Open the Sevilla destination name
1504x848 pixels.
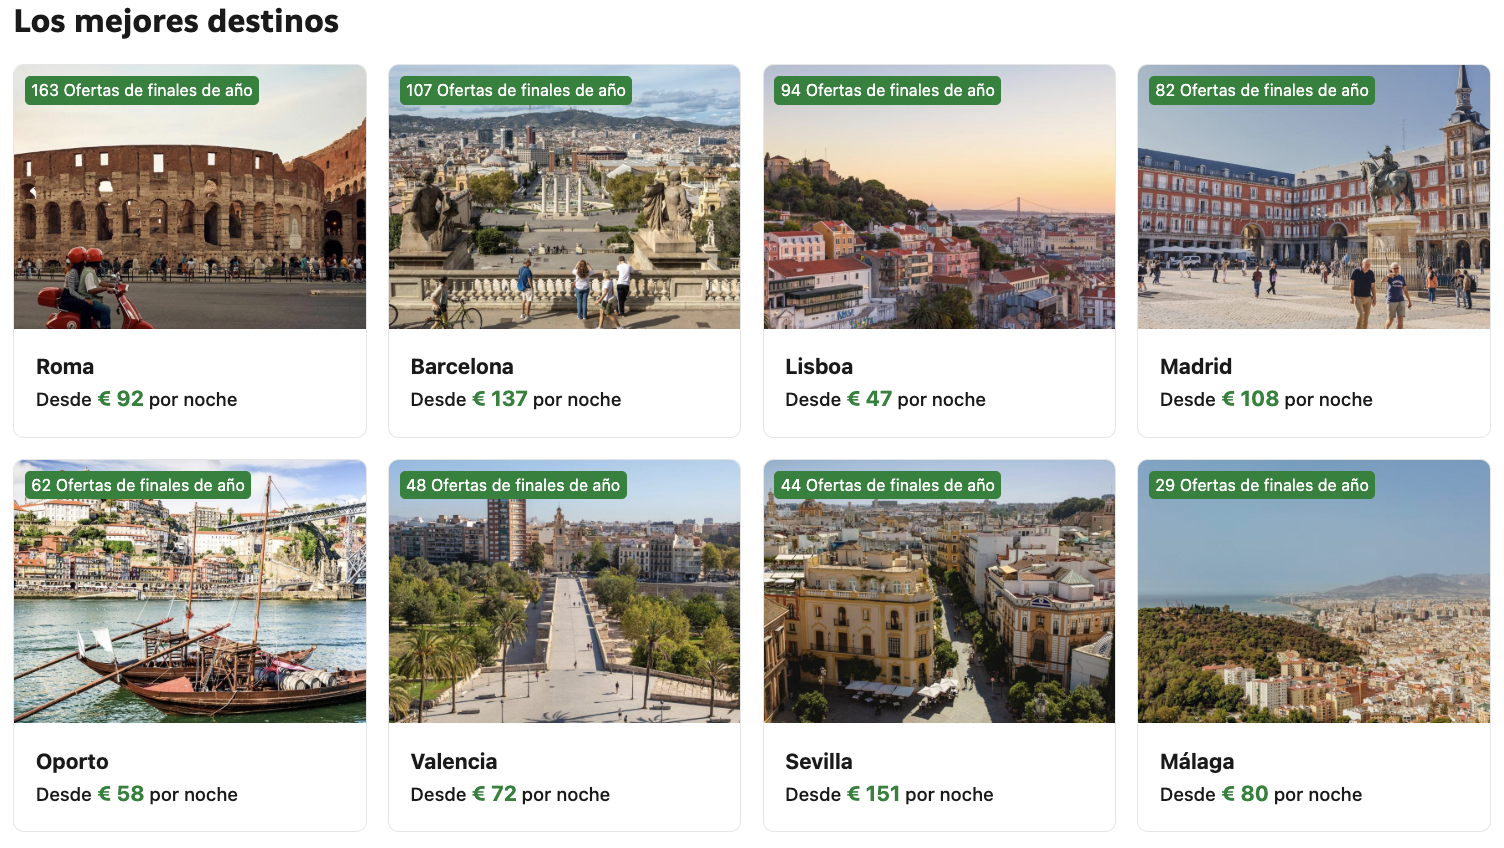(819, 762)
